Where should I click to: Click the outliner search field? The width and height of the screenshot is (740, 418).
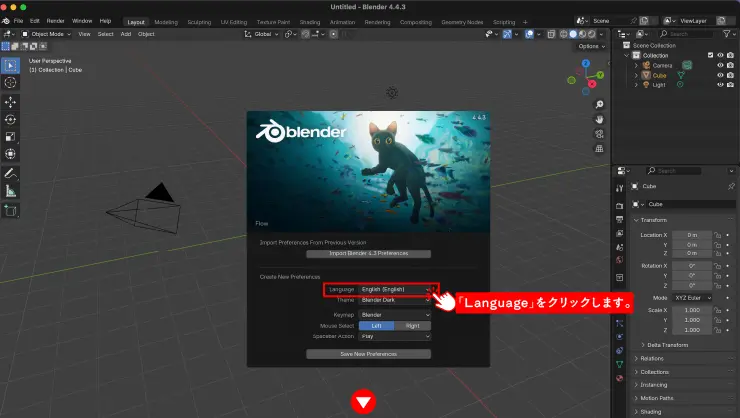(687, 33)
